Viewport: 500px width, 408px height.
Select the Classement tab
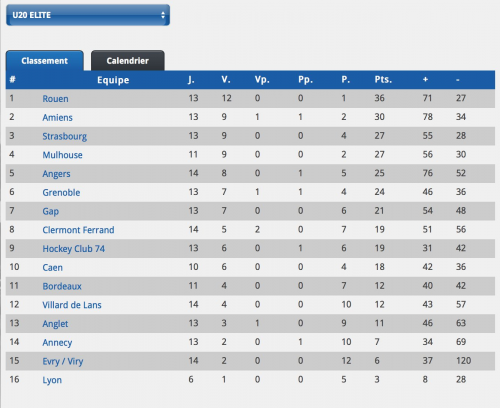click(x=45, y=61)
